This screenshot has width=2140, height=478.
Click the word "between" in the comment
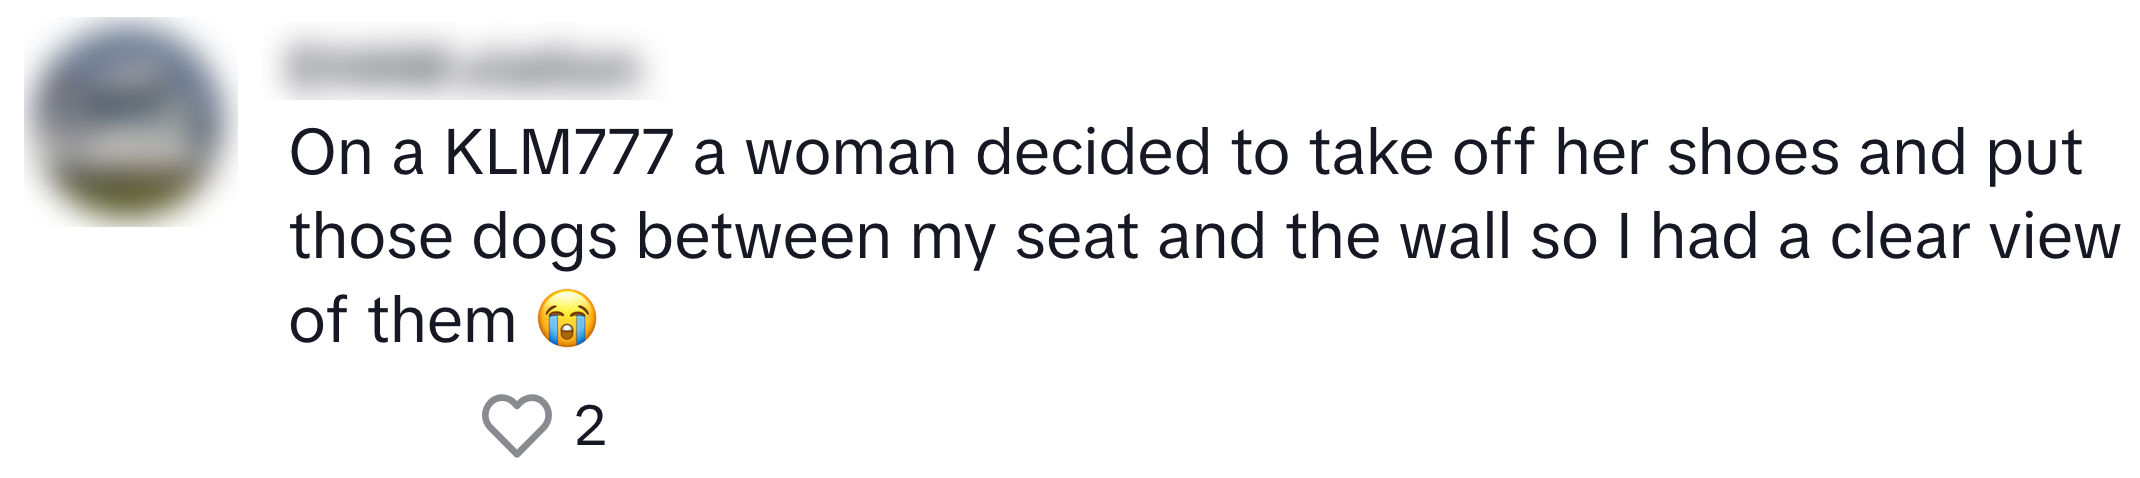point(763,238)
